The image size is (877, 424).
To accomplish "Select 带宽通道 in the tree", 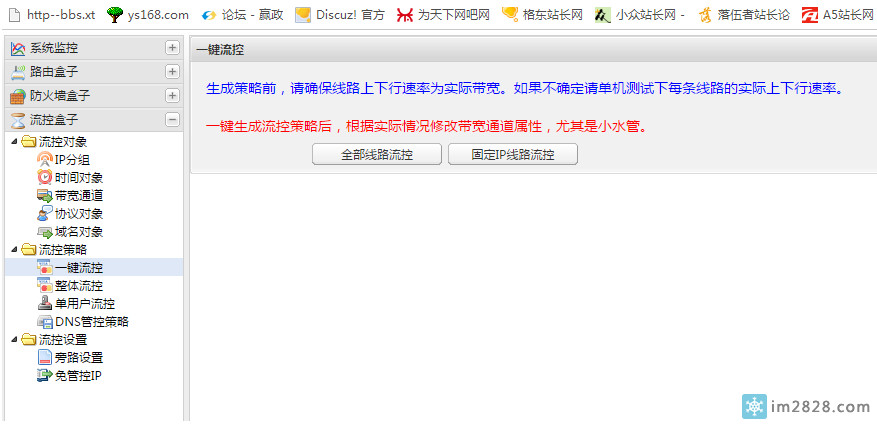I will click(x=79, y=196).
